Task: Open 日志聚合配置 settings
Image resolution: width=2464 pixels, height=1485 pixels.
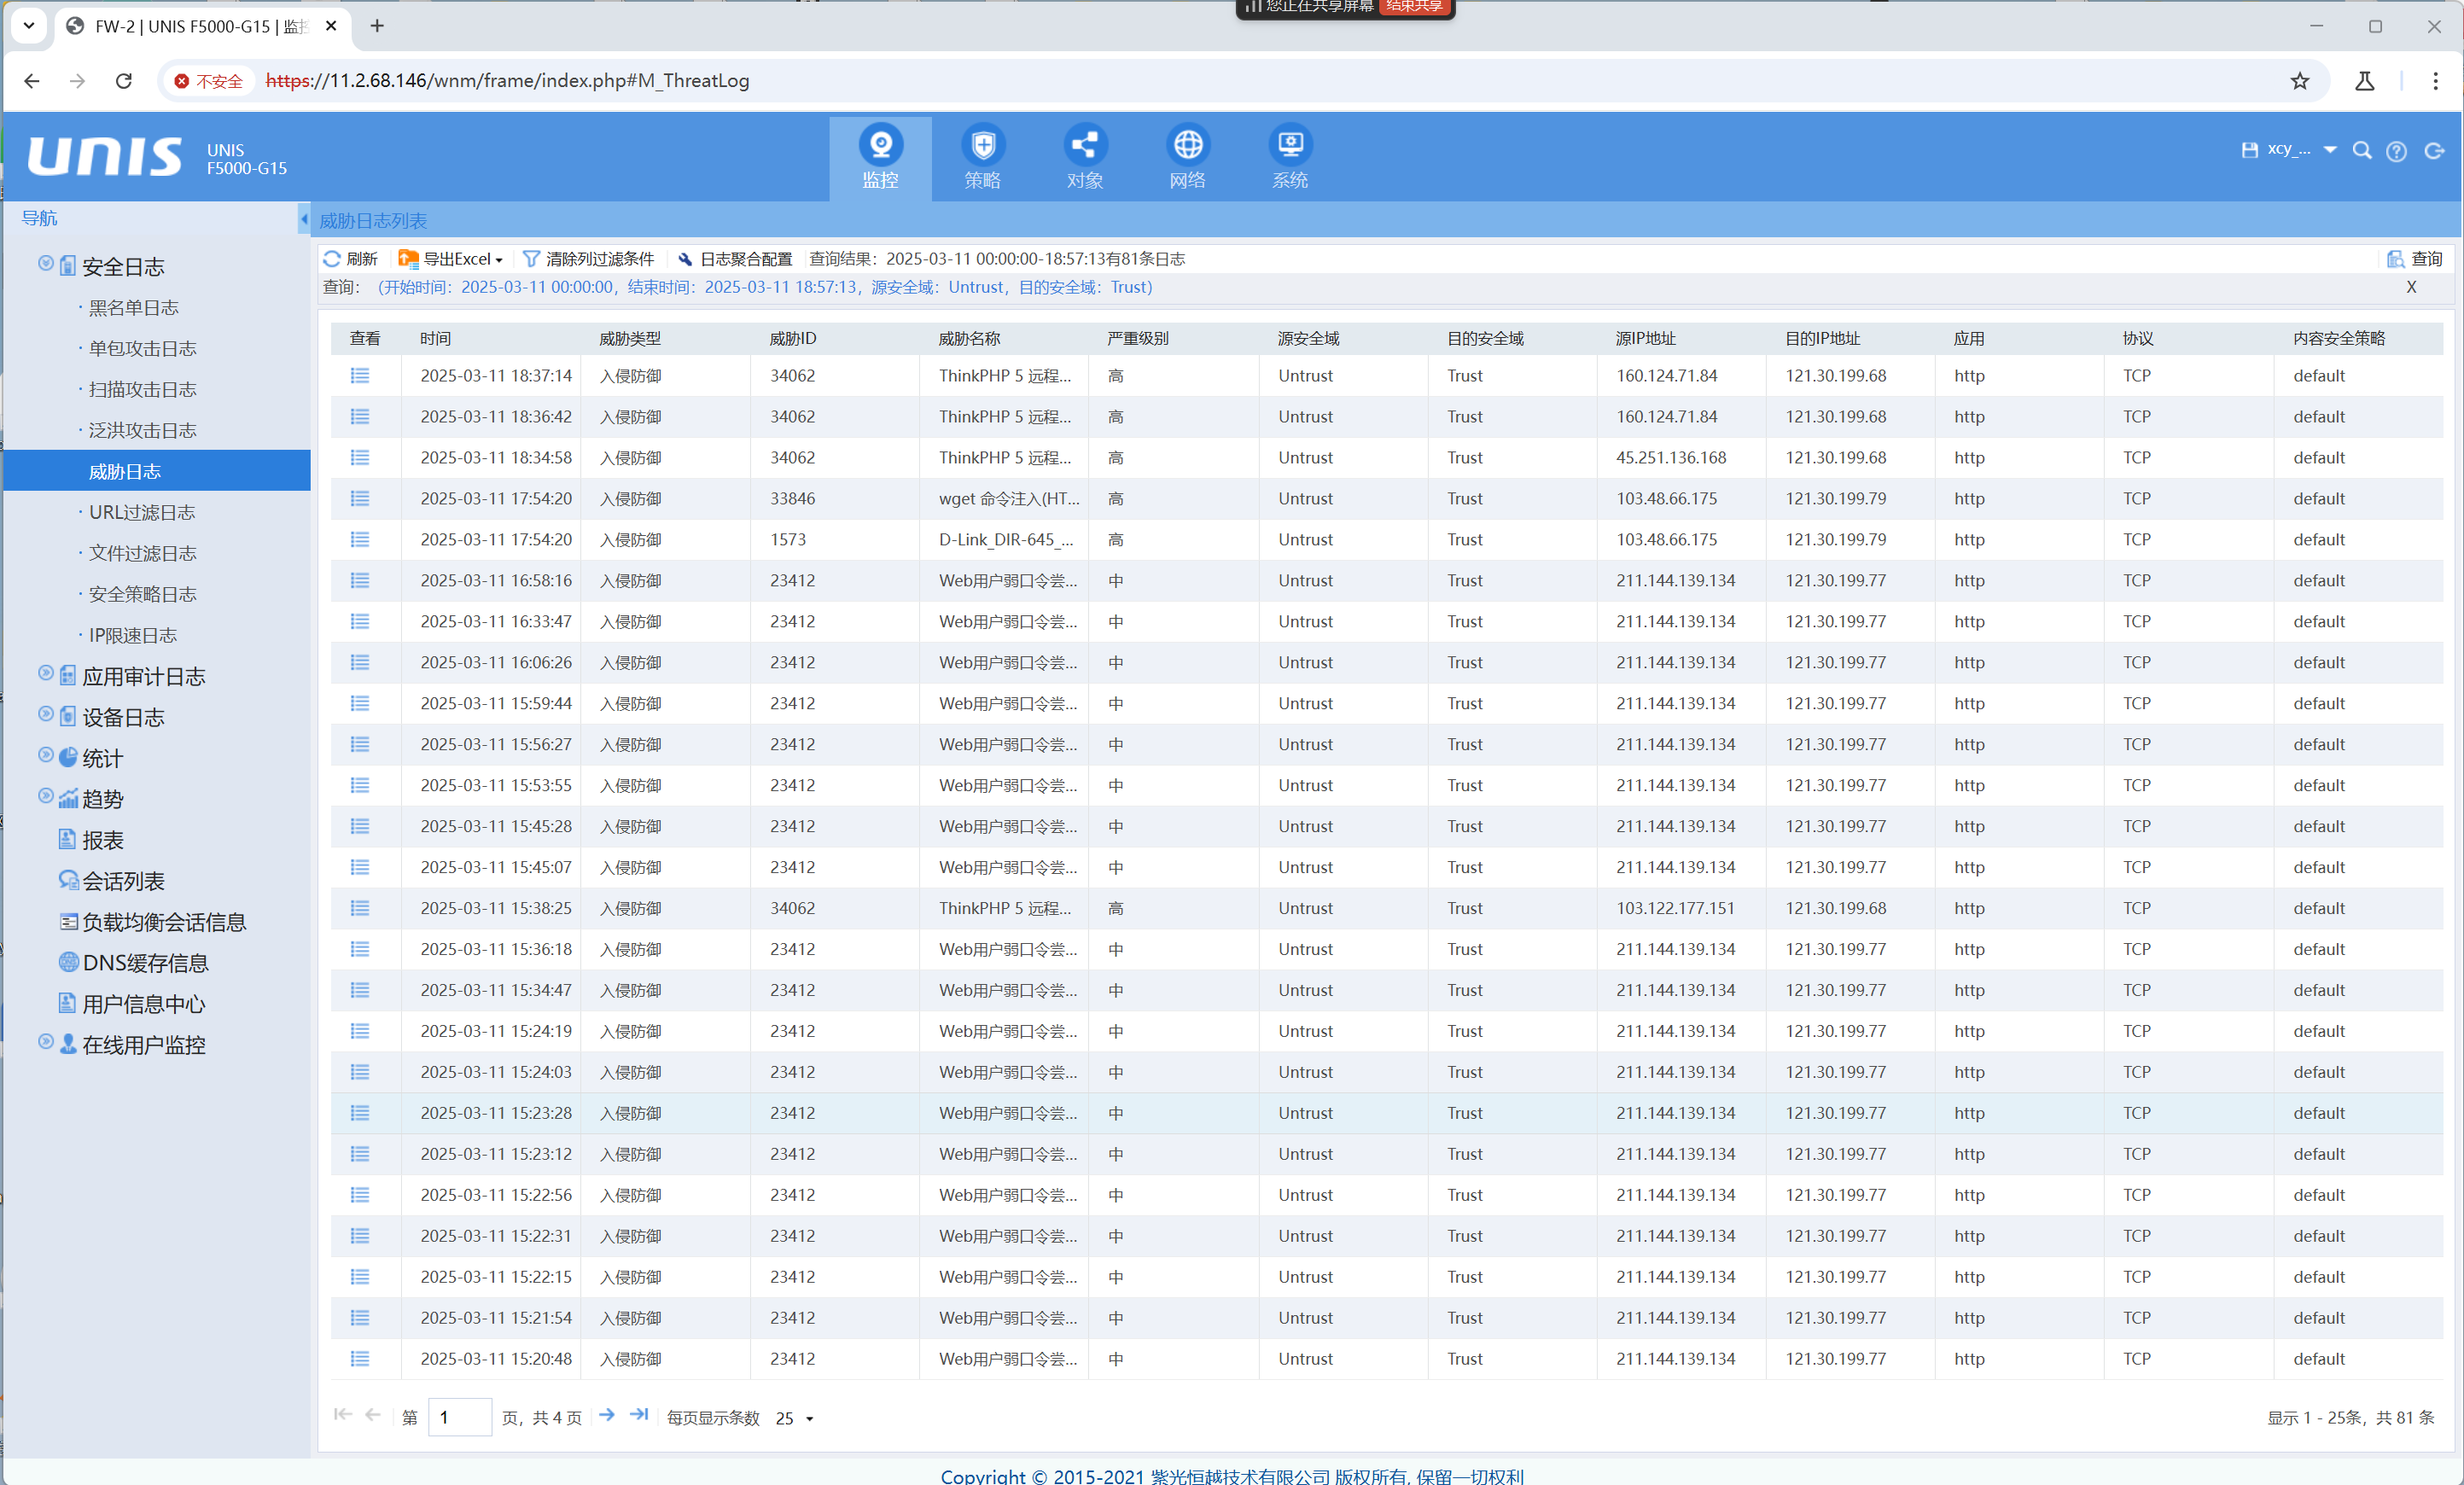Action: tap(735, 259)
